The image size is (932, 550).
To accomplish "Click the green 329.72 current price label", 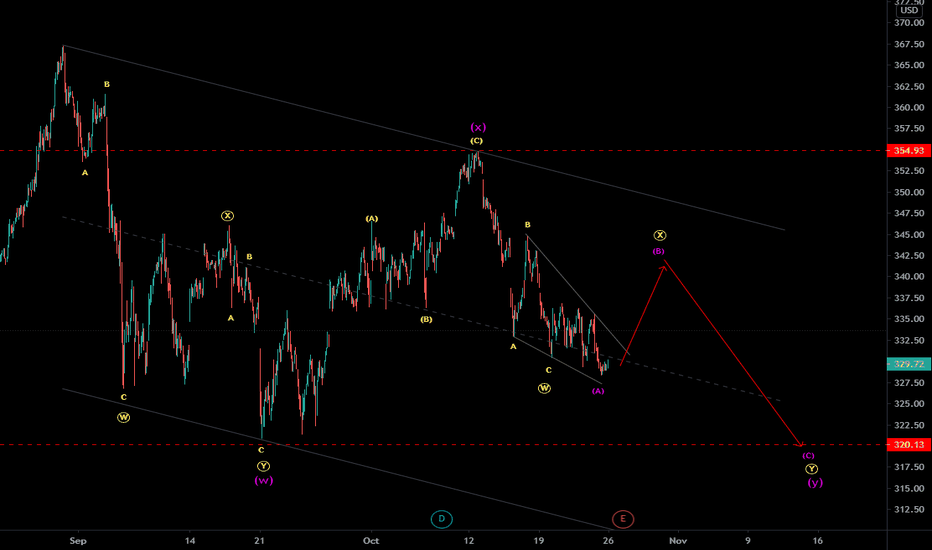I will [909, 364].
